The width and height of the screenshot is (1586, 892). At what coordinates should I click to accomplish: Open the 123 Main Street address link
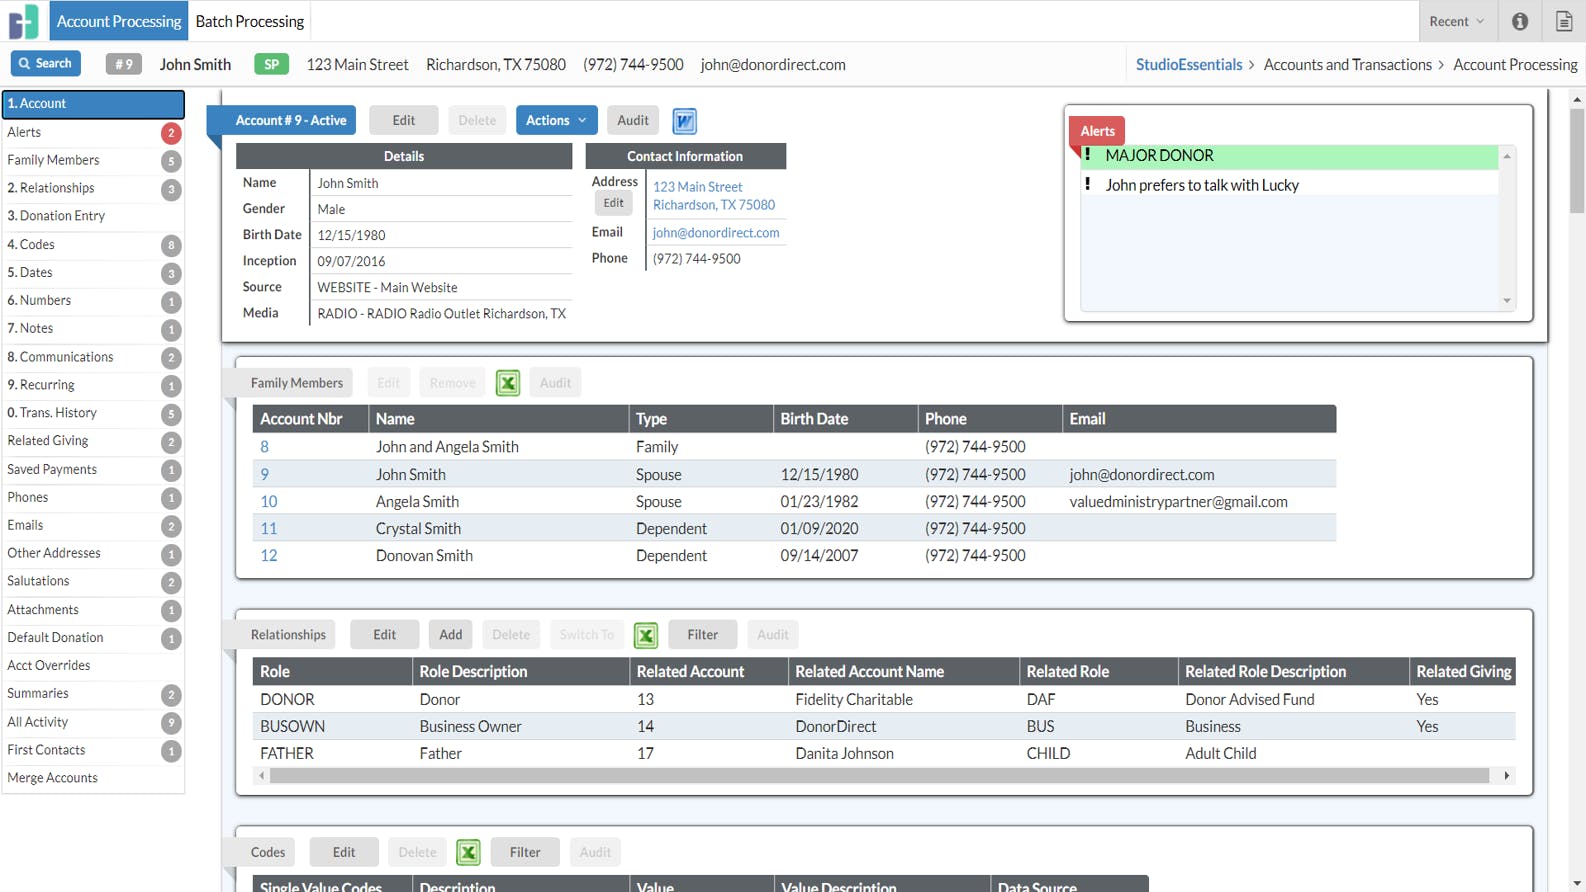[714, 196]
